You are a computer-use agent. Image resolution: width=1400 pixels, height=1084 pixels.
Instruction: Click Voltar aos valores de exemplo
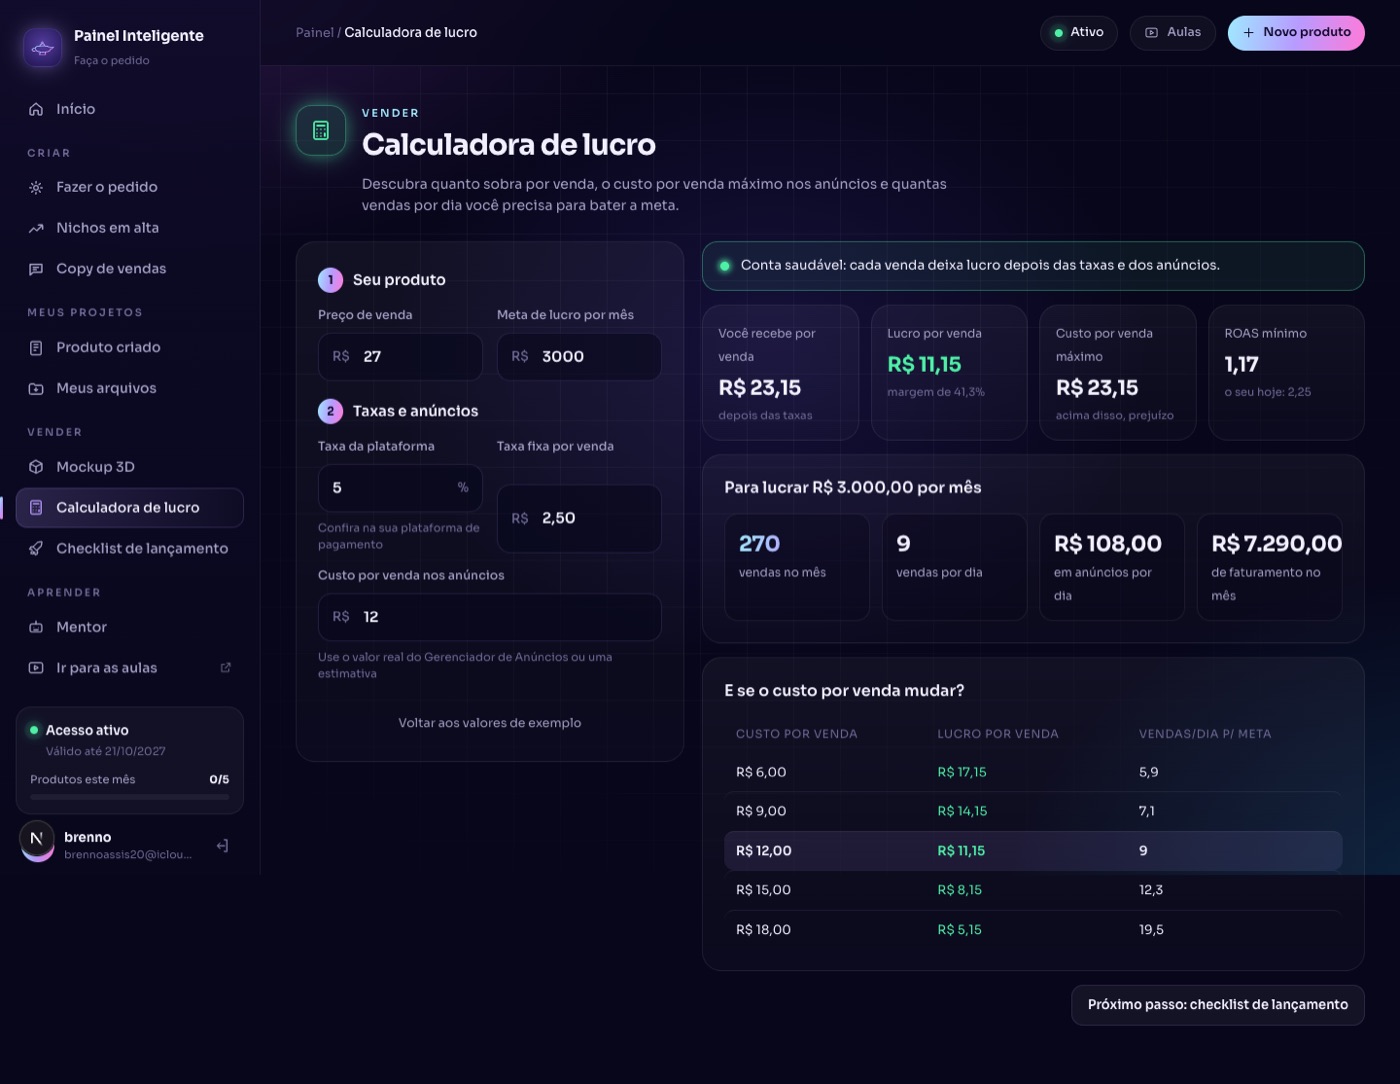pos(490,723)
